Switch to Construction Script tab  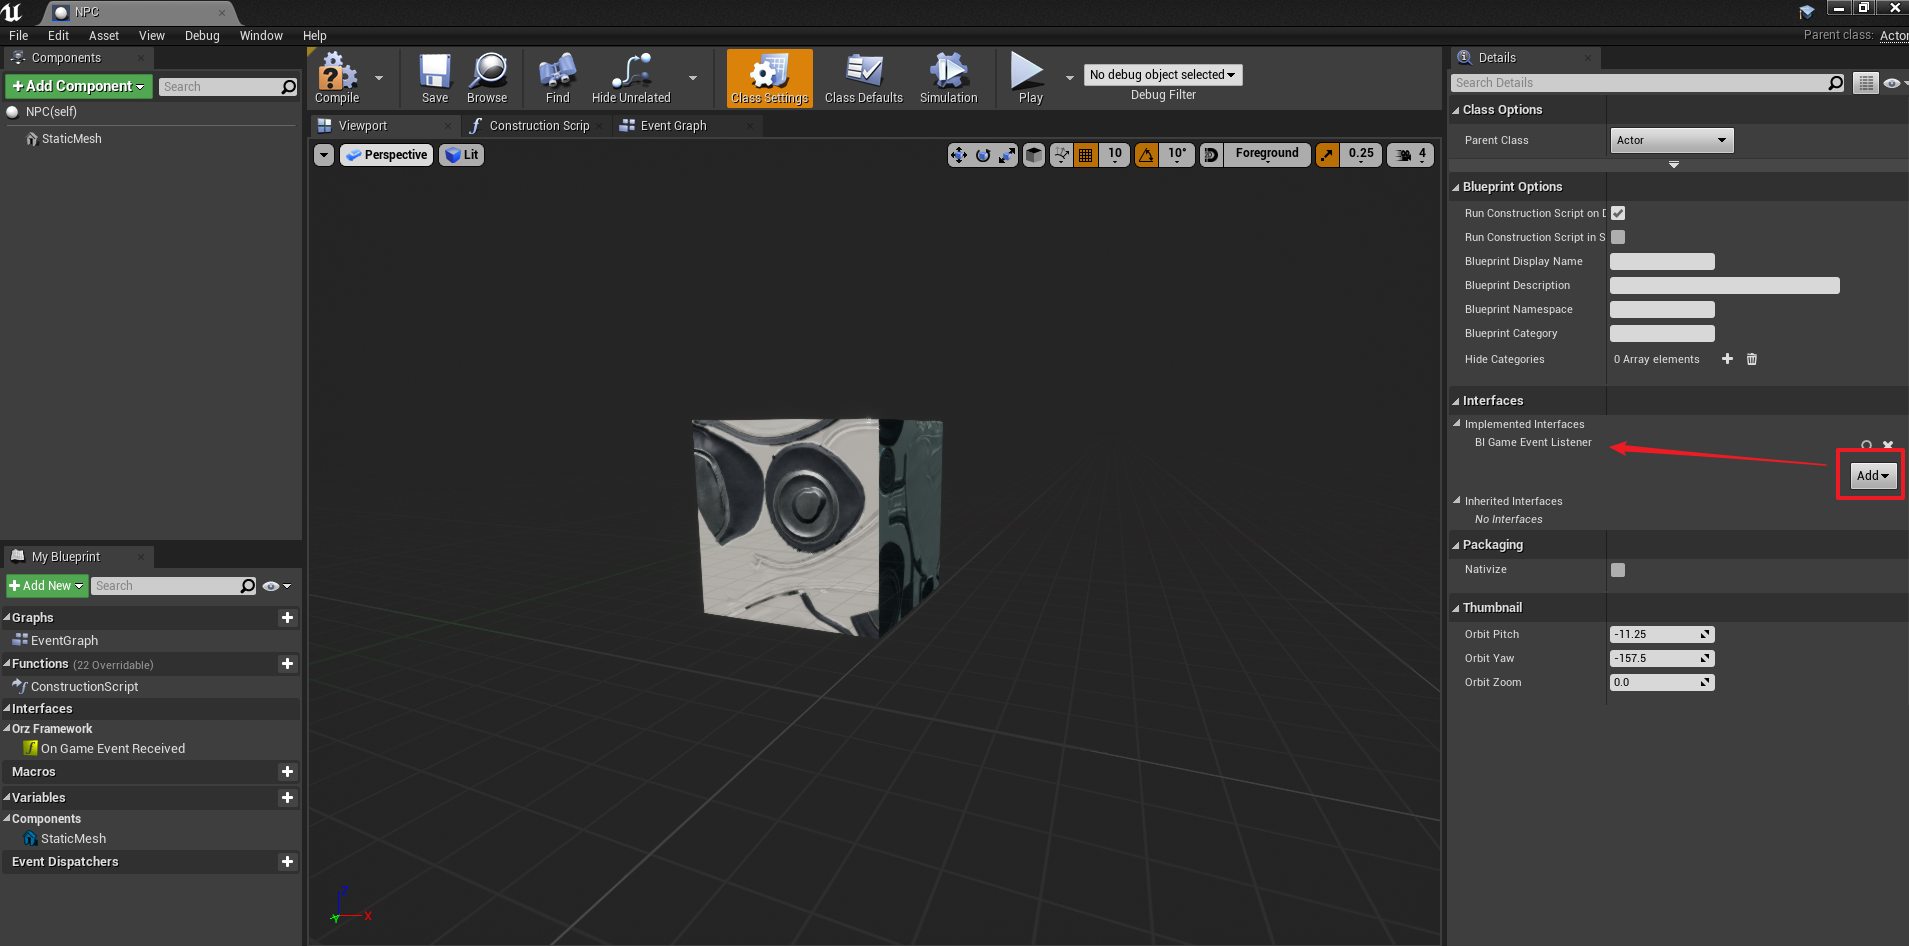(x=539, y=126)
